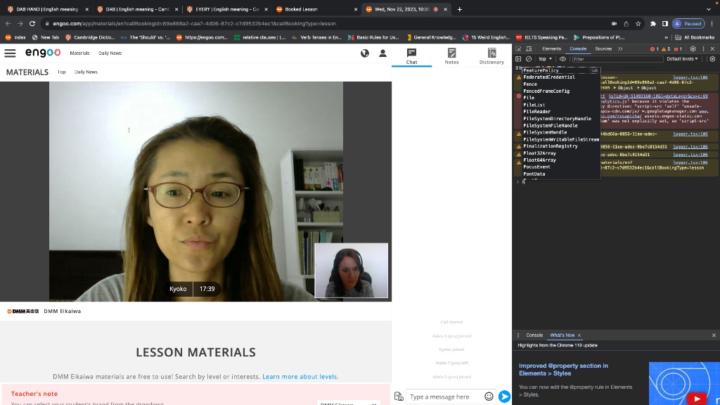Open All Bookmarks folder
The height and width of the screenshot is (405, 720).
(695, 37)
